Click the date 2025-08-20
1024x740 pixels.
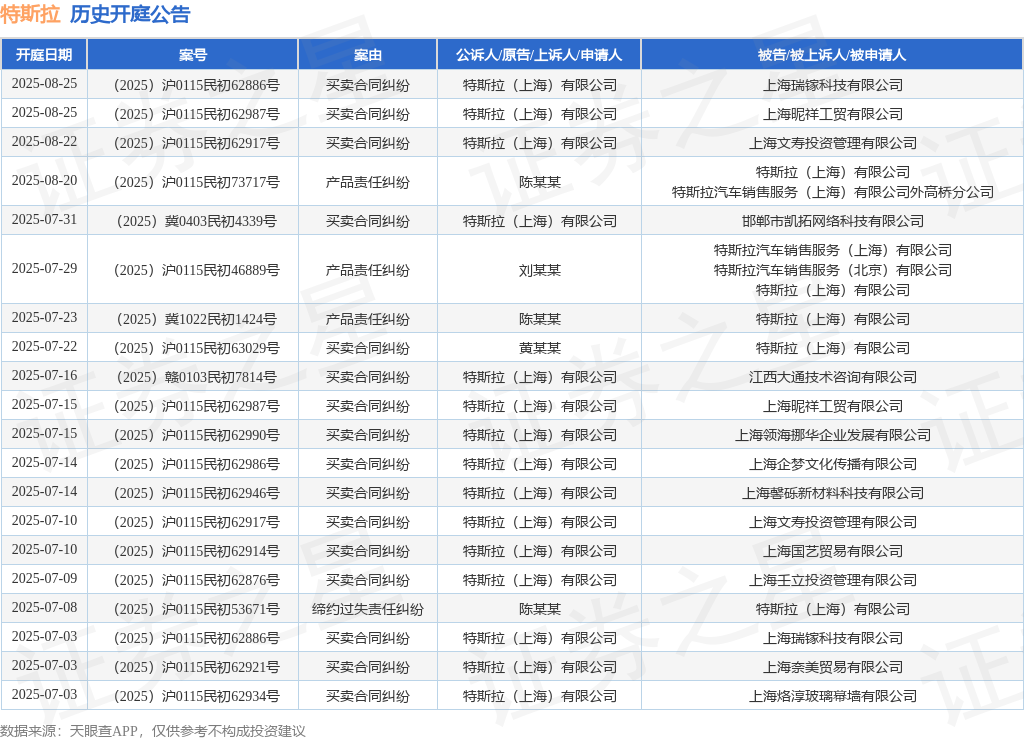point(44,181)
